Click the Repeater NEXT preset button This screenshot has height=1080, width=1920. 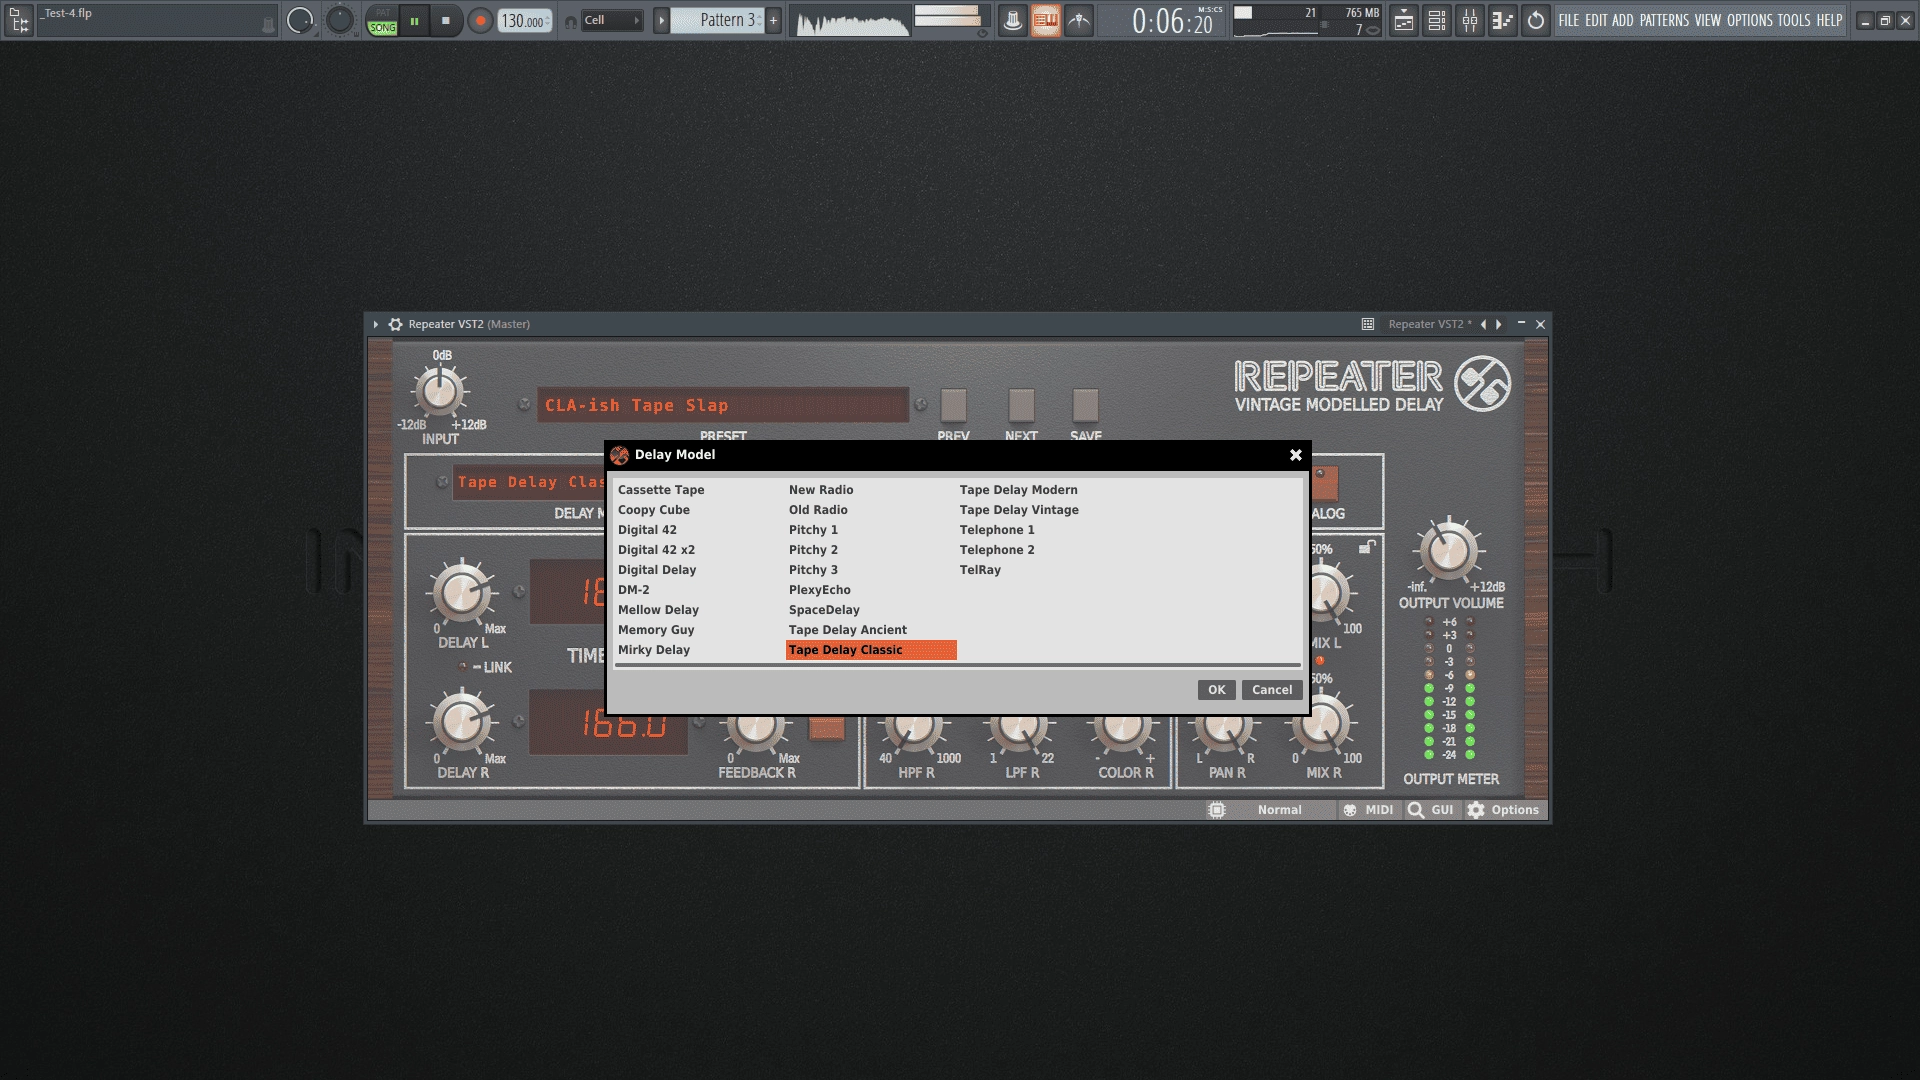pos(1021,405)
